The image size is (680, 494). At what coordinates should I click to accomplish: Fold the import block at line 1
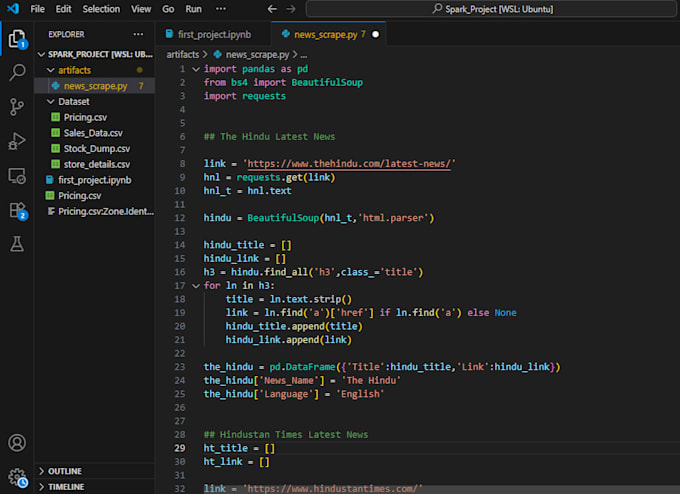(195, 70)
